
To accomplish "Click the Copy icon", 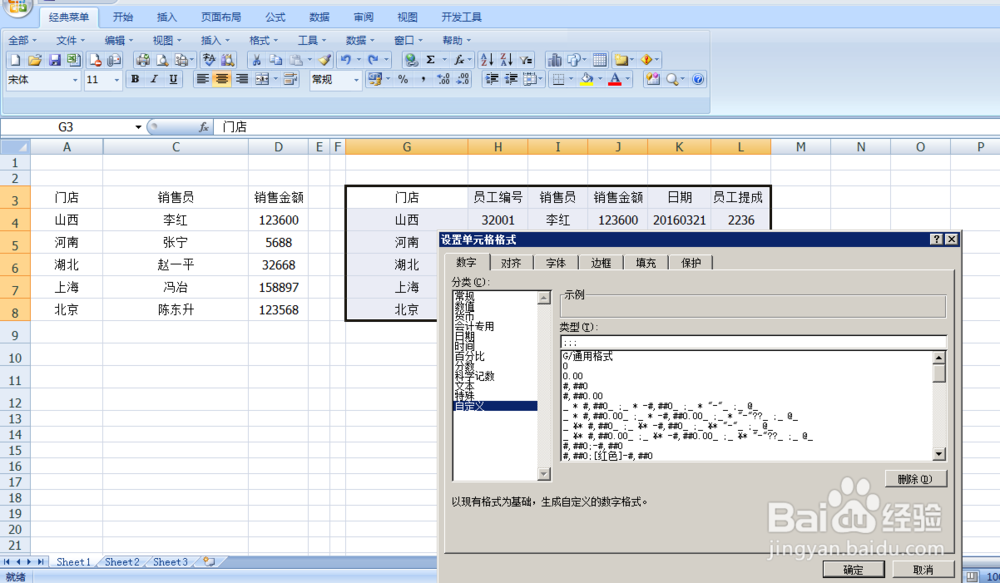I will pyautogui.click(x=276, y=60).
